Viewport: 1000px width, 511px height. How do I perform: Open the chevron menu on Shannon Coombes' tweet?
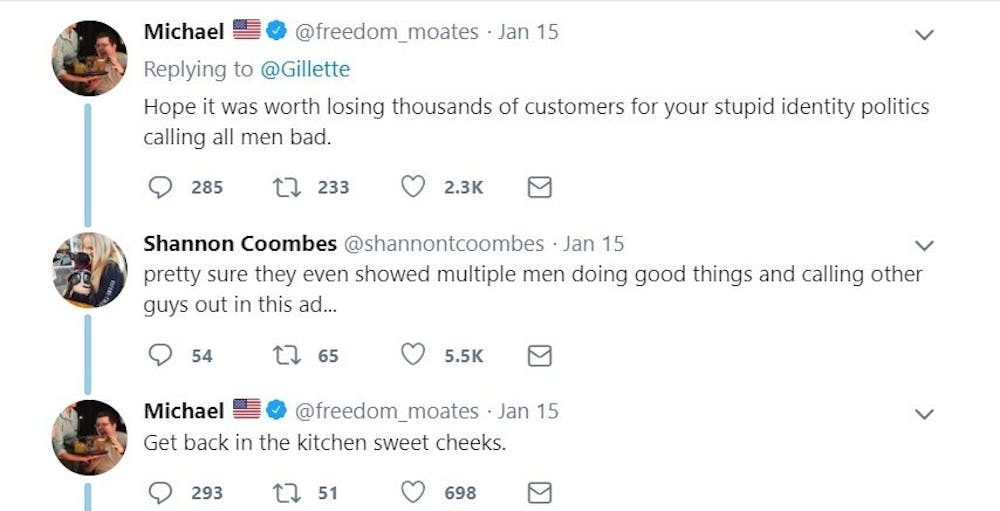(x=925, y=246)
